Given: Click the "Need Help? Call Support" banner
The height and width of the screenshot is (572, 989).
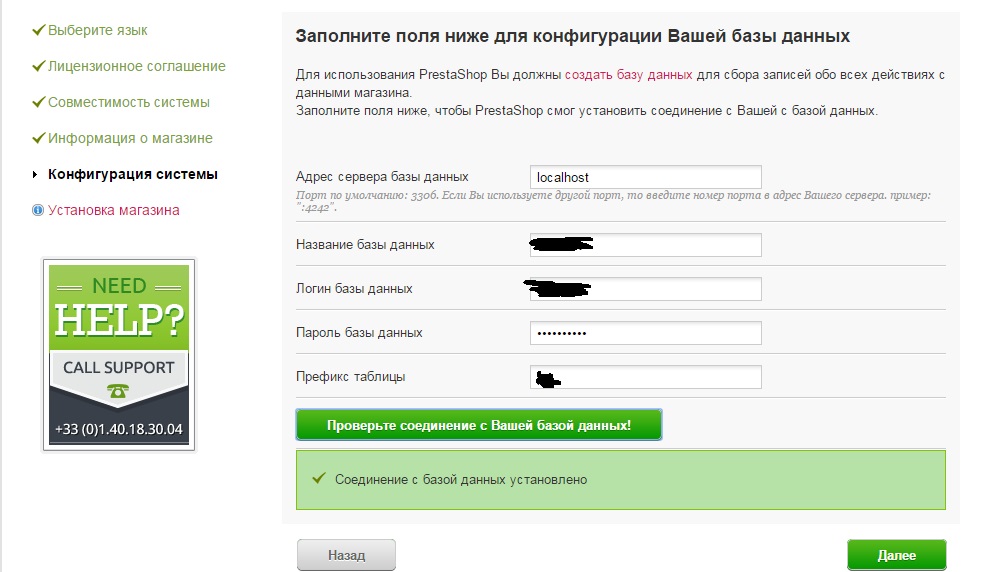Looking at the screenshot, I should (118, 354).
